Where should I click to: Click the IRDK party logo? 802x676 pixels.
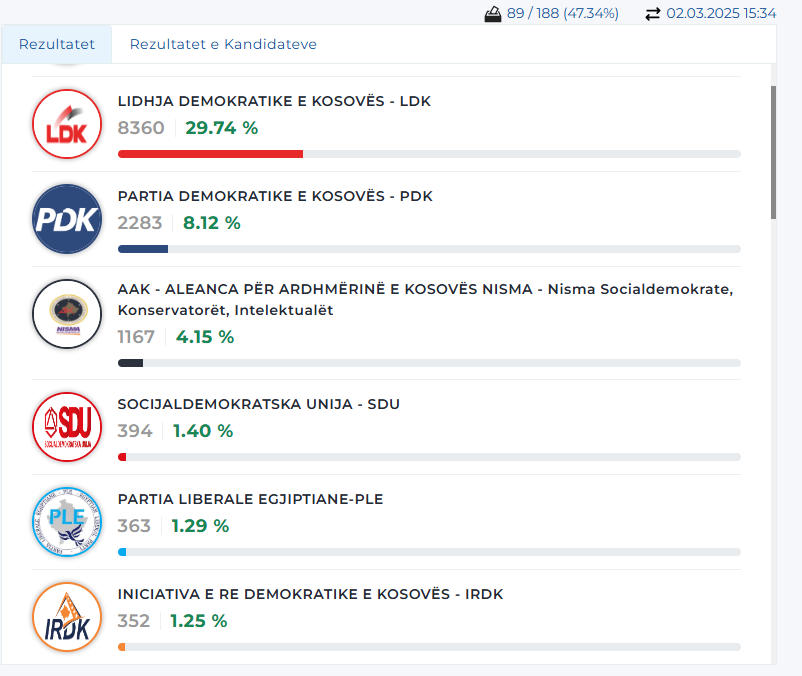pos(67,617)
